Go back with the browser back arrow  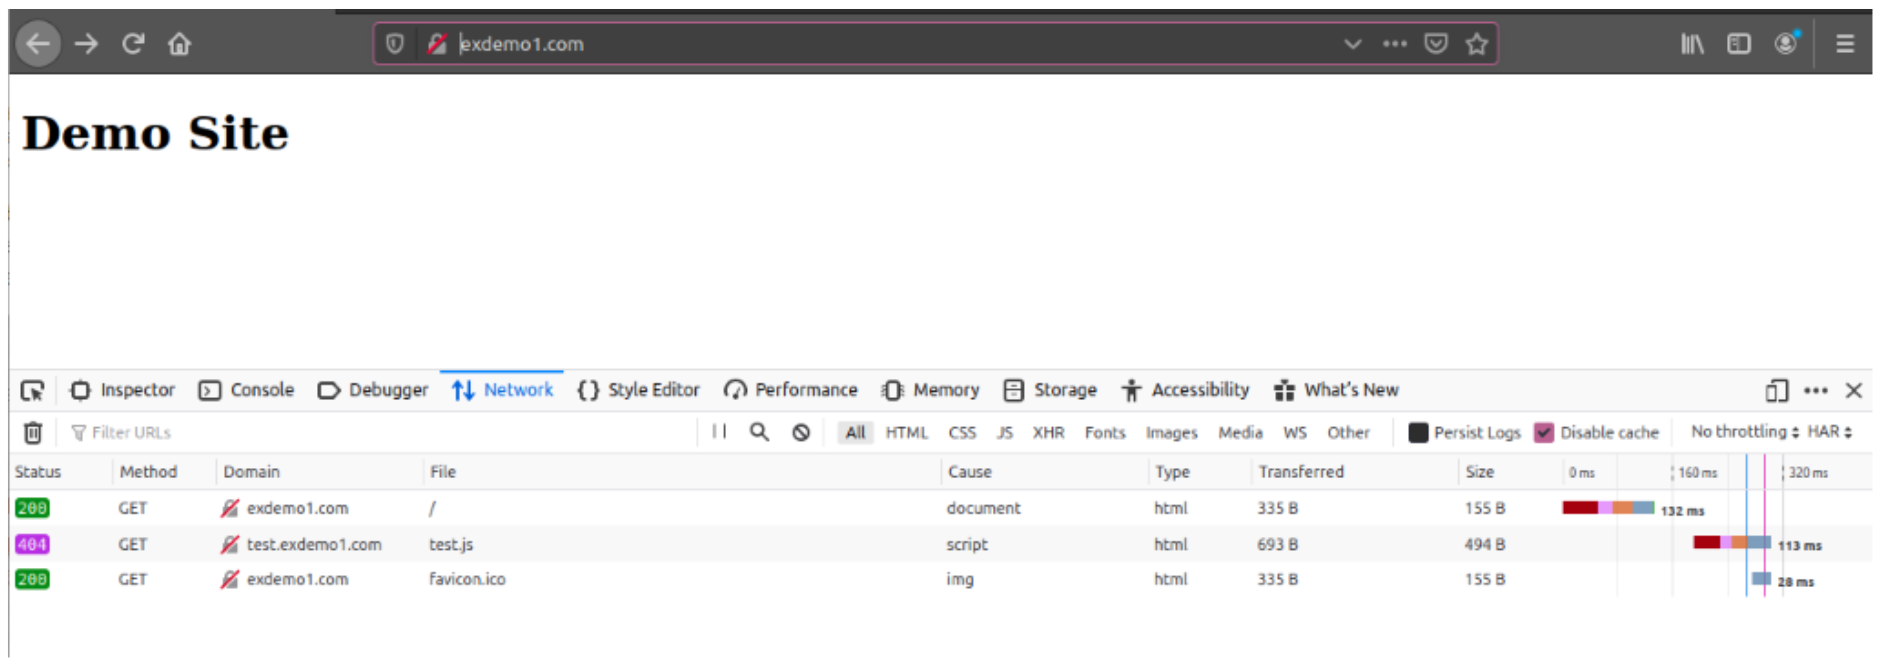point(38,44)
